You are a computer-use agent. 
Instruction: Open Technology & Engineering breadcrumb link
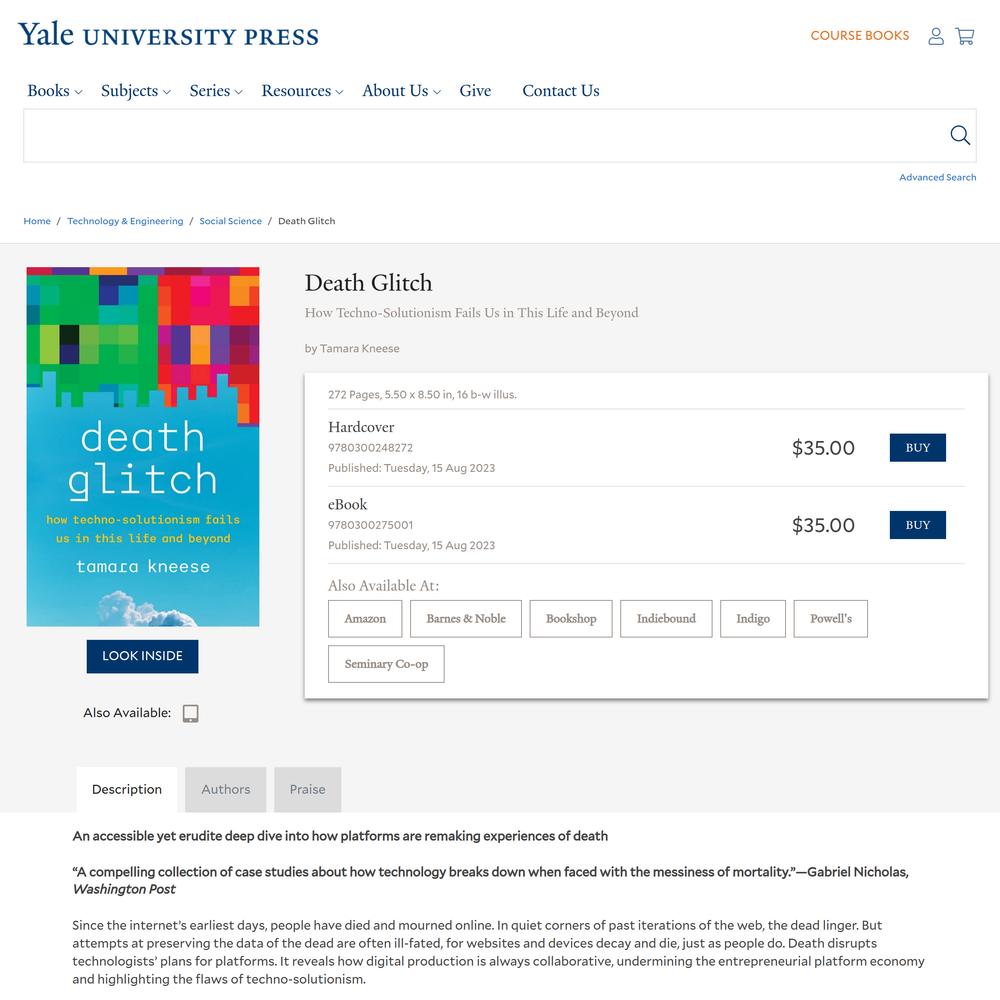[x=125, y=221]
